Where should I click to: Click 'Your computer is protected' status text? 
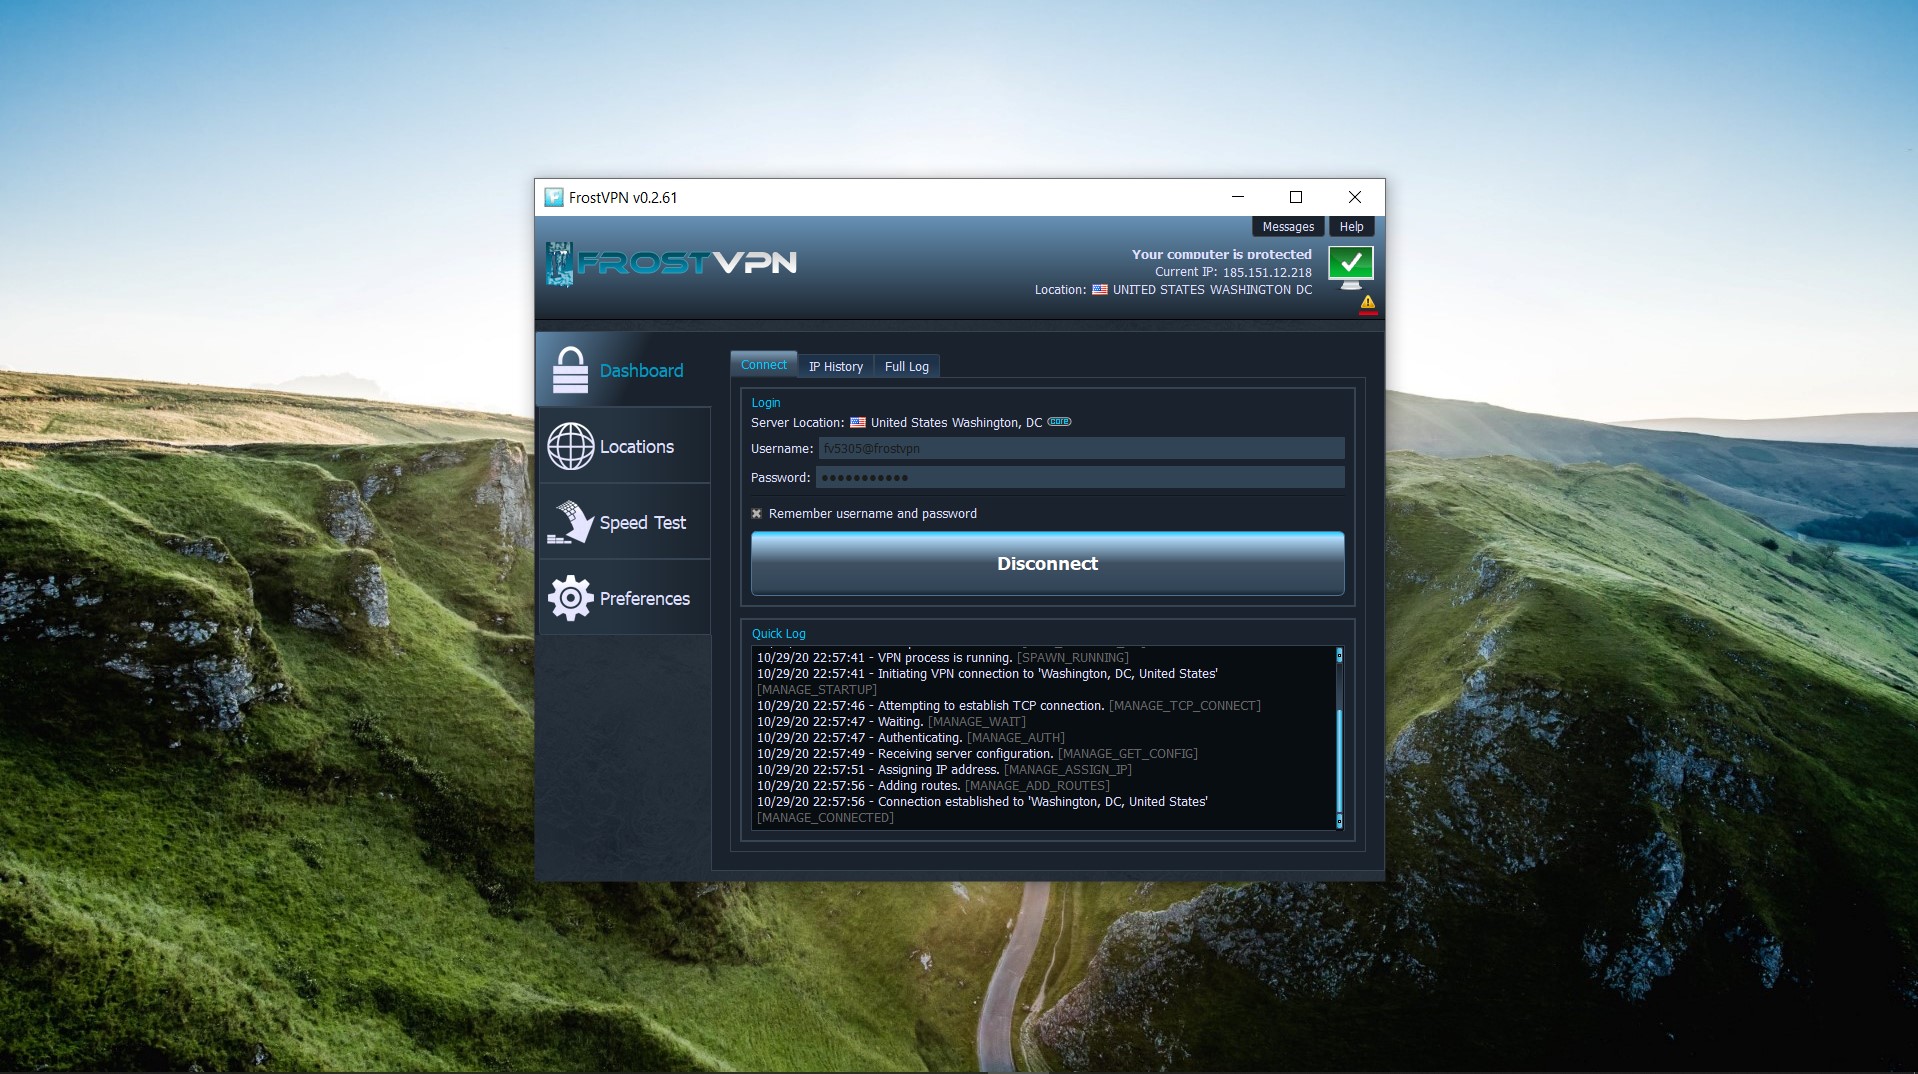coord(1221,255)
